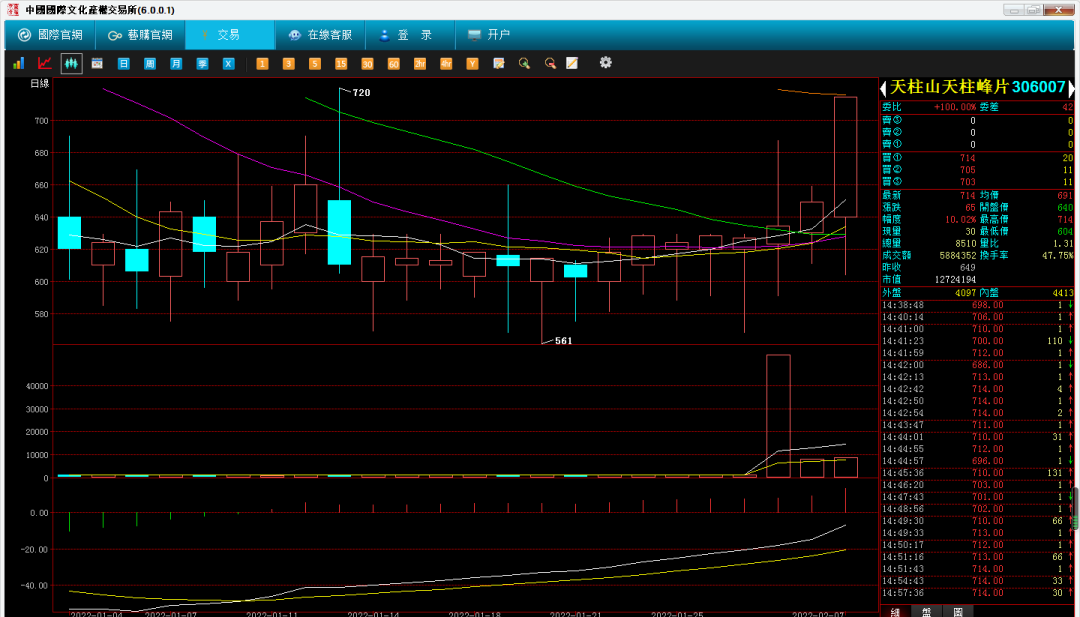The width and height of the screenshot is (1080, 617).
Task: Switch to quarterly (季) K-line period
Action: [202, 63]
